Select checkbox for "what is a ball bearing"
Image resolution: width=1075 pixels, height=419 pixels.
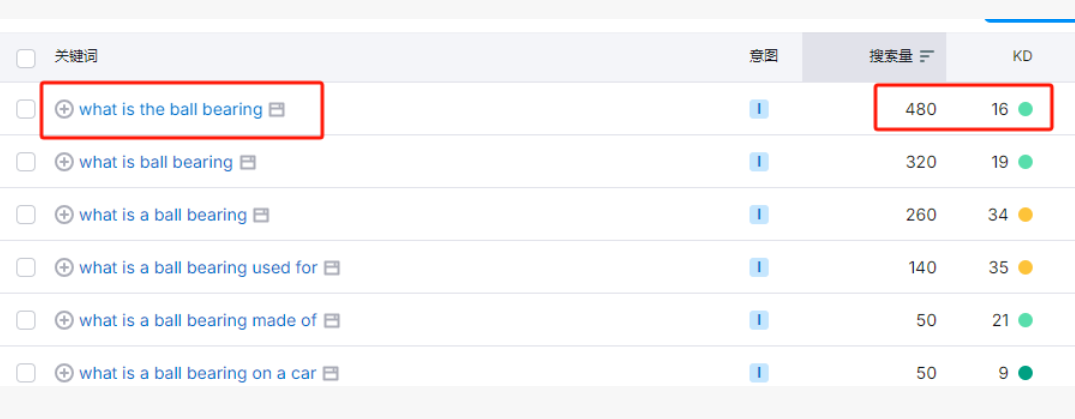[x=26, y=215]
